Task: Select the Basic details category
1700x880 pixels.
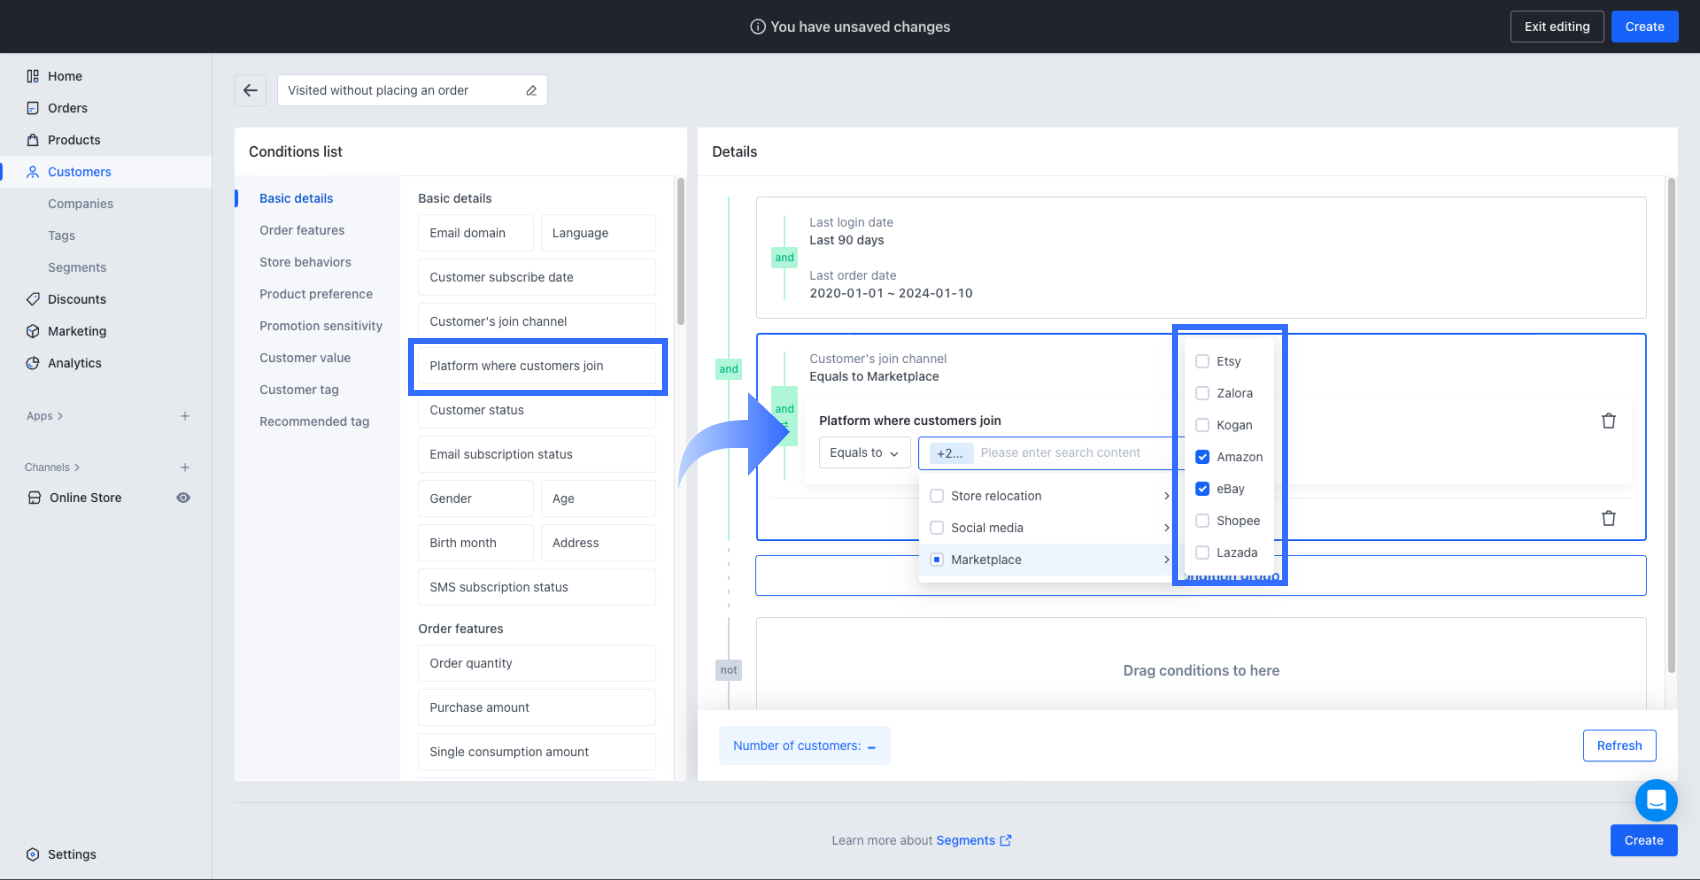Action: tap(296, 199)
